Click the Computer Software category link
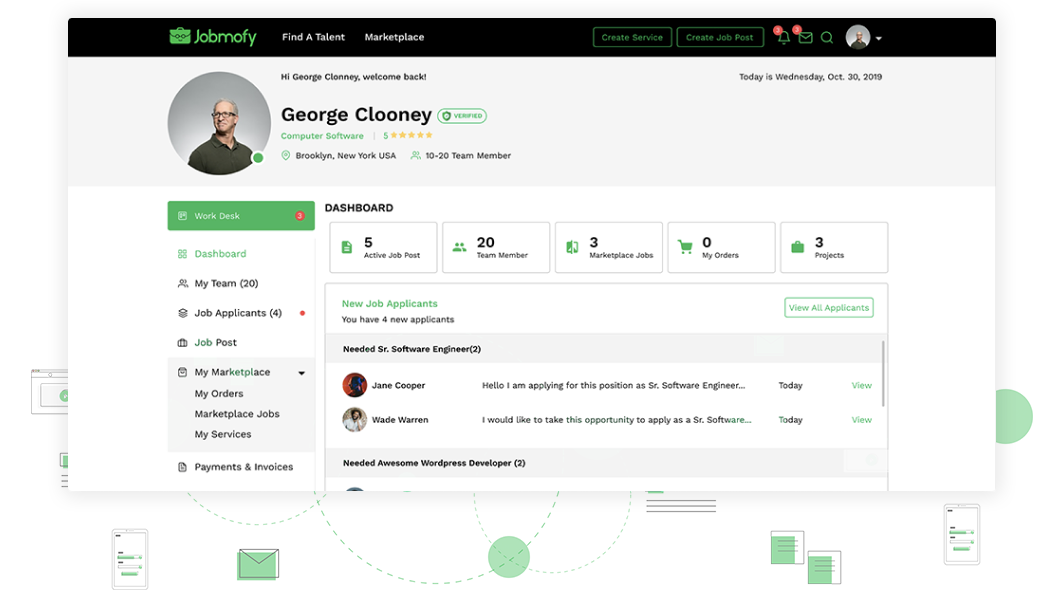 [x=322, y=136]
